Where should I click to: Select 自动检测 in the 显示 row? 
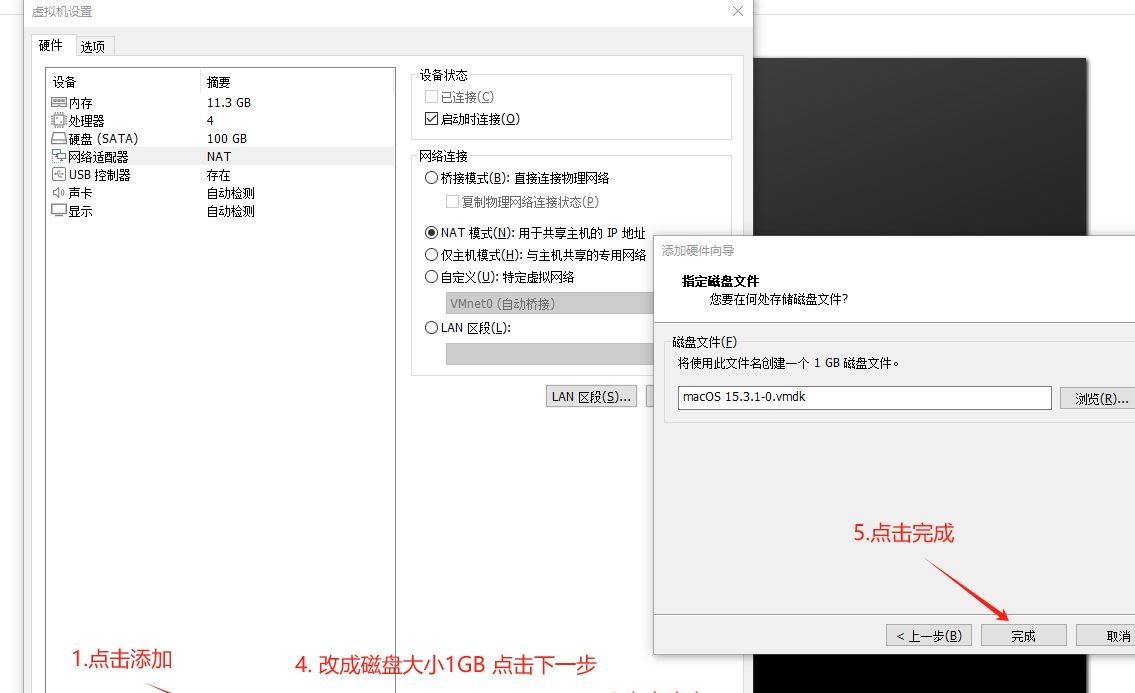[231, 211]
